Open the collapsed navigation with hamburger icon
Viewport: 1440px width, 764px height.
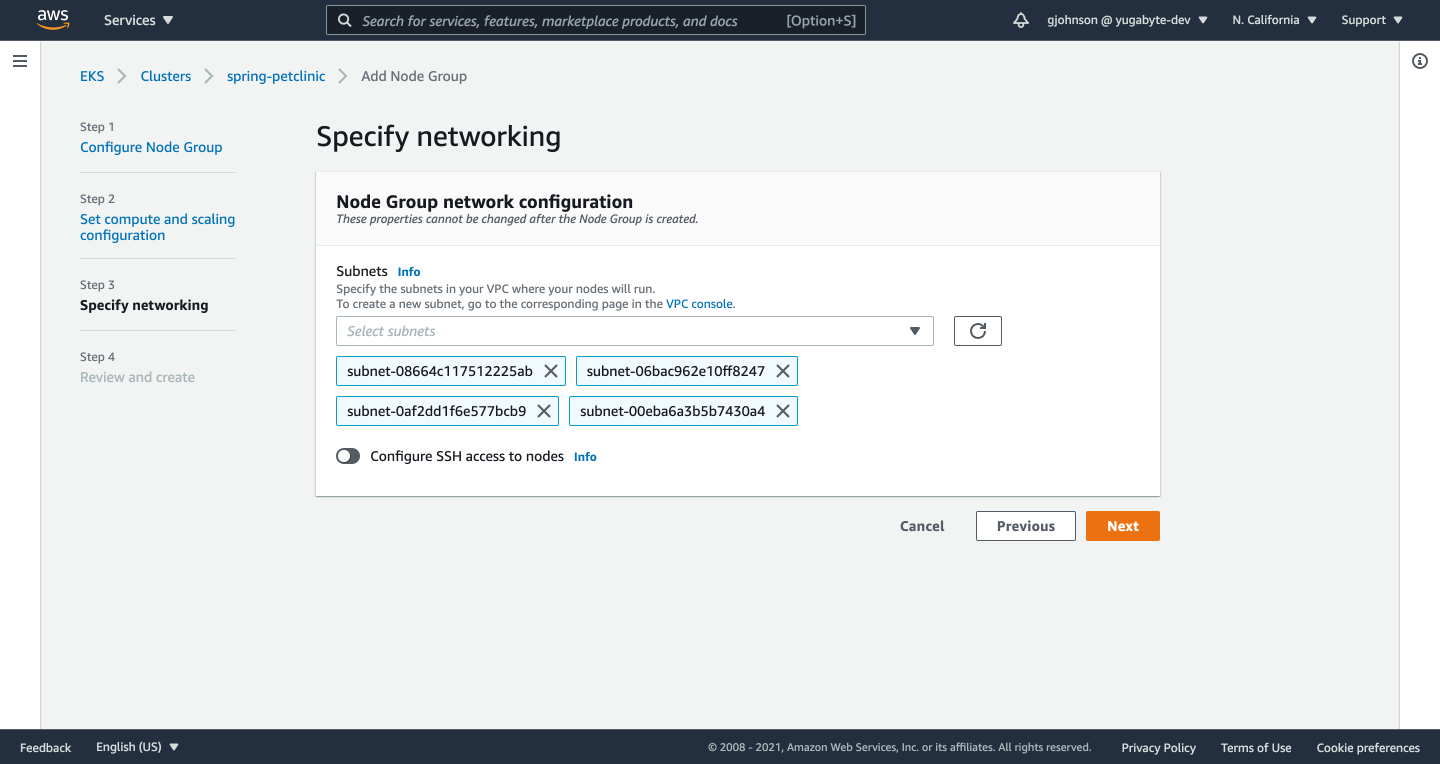click(x=19, y=61)
